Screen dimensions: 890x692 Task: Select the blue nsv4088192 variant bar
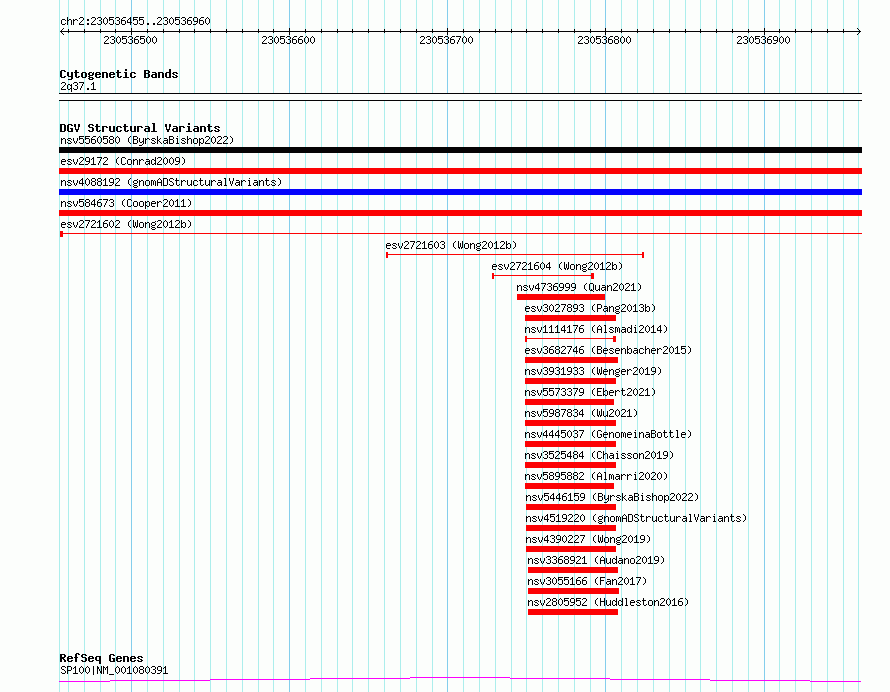[x=460, y=192]
